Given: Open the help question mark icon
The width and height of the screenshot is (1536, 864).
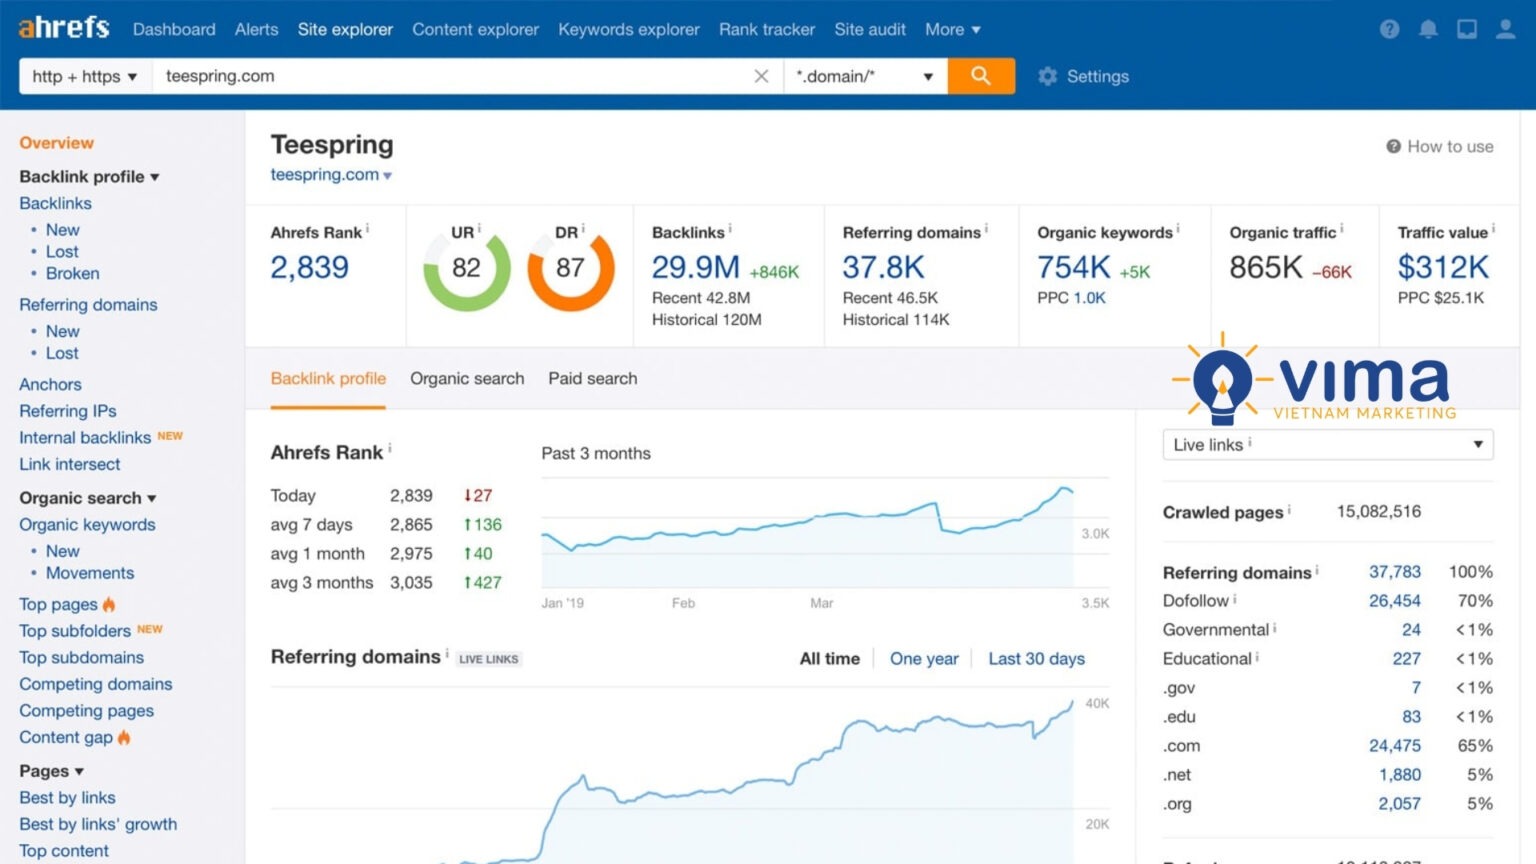Looking at the screenshot, I should click(1389, 29).
